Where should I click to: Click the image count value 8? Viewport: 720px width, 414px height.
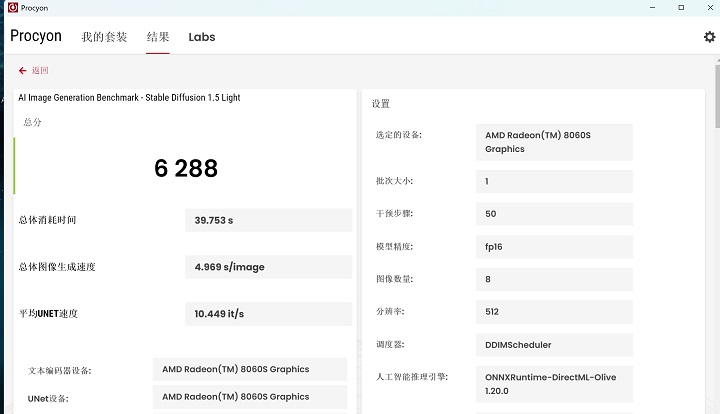[x=554, y=279]
